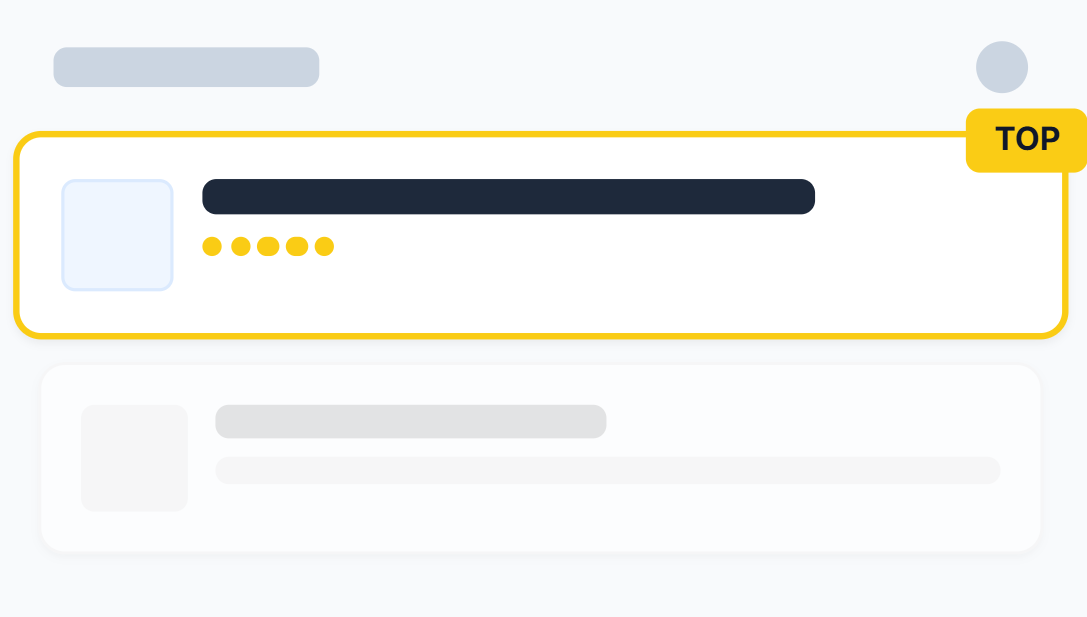Select the third yellow rating dot
The height and width of the screenshot is (617, 1087).
tap(268, 247)
